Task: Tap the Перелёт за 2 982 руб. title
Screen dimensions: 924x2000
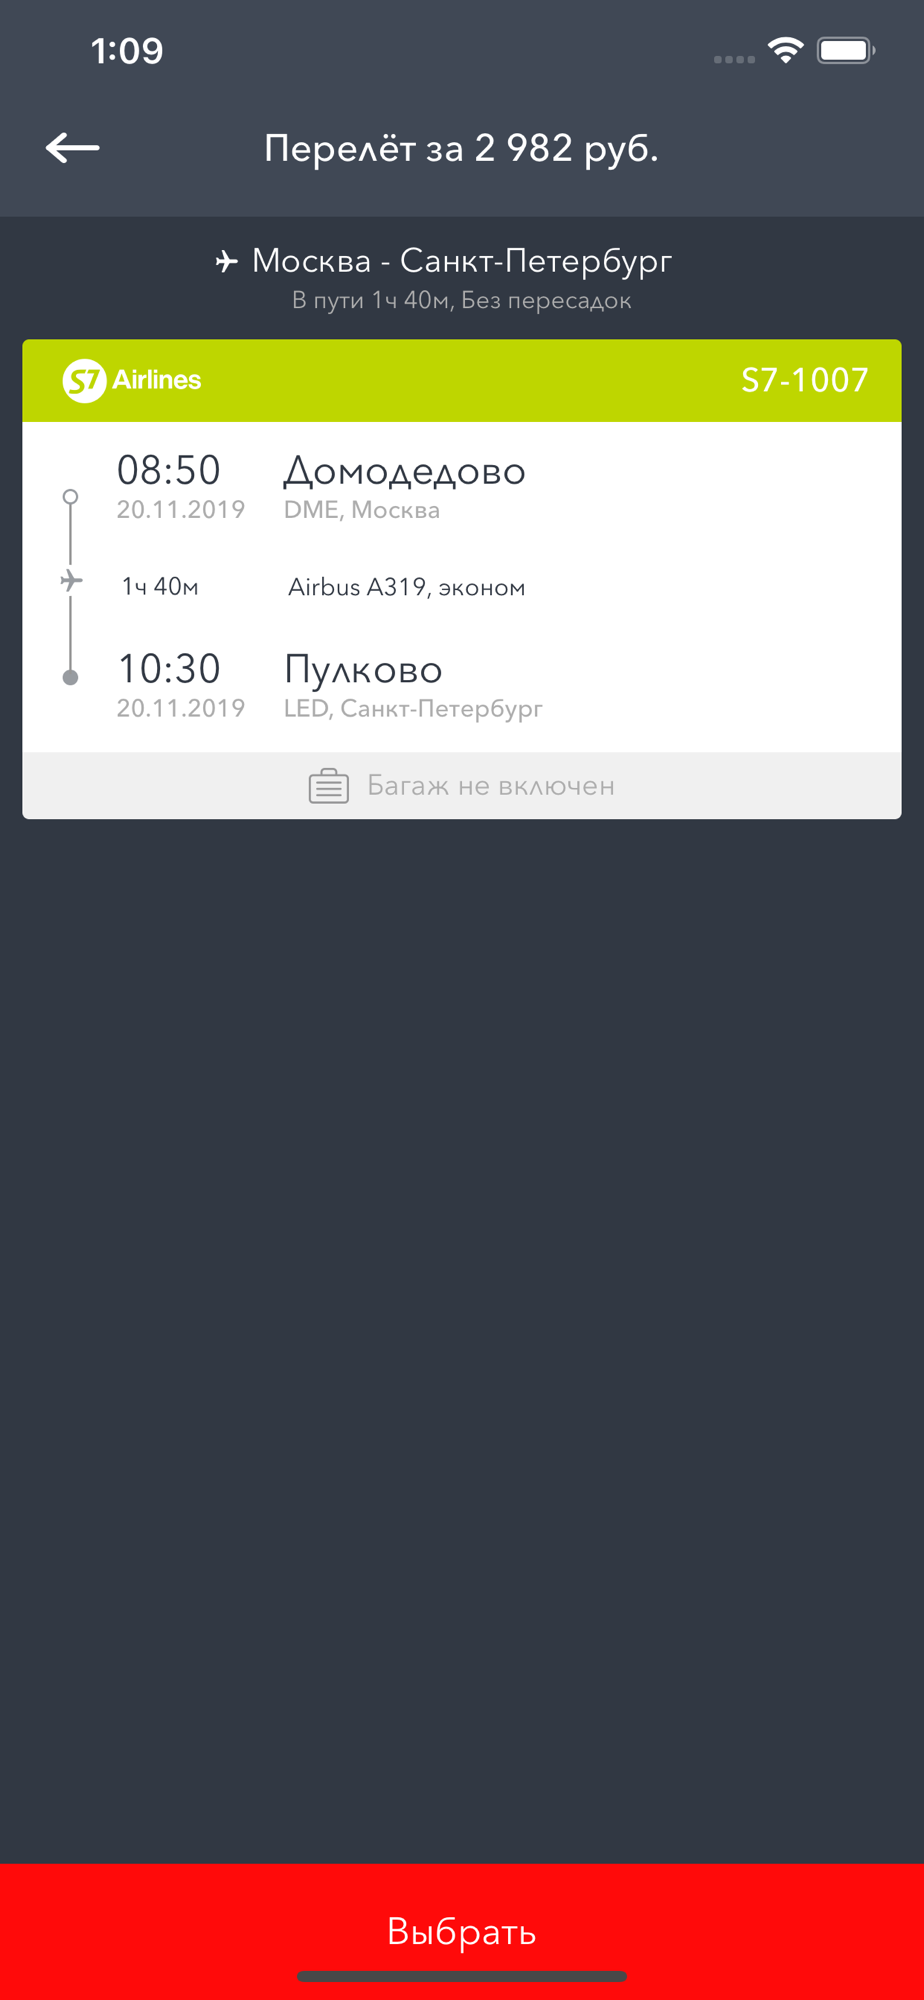Action: [x=461, y=148]
